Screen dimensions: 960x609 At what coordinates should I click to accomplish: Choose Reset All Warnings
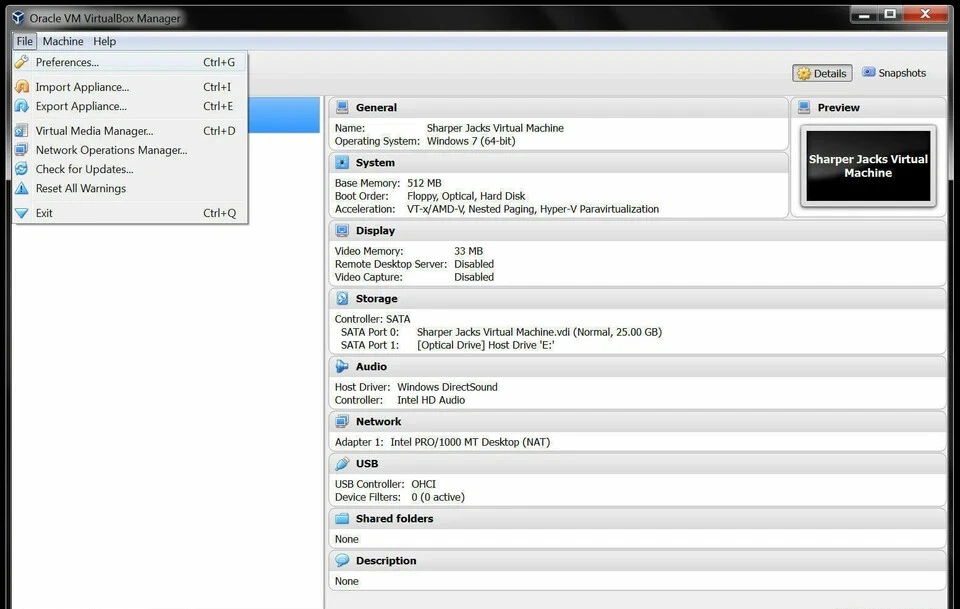83,188
